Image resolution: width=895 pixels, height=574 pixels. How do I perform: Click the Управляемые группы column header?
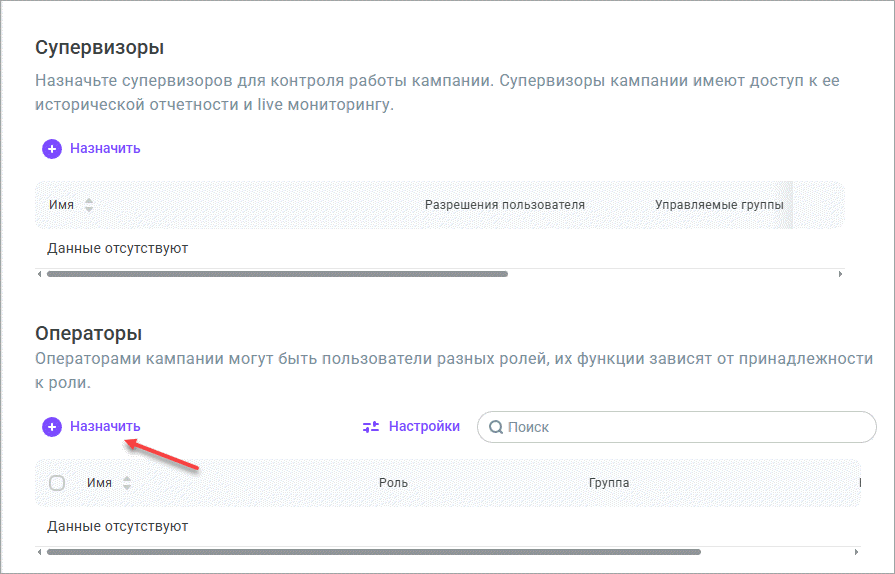point(718,205)
